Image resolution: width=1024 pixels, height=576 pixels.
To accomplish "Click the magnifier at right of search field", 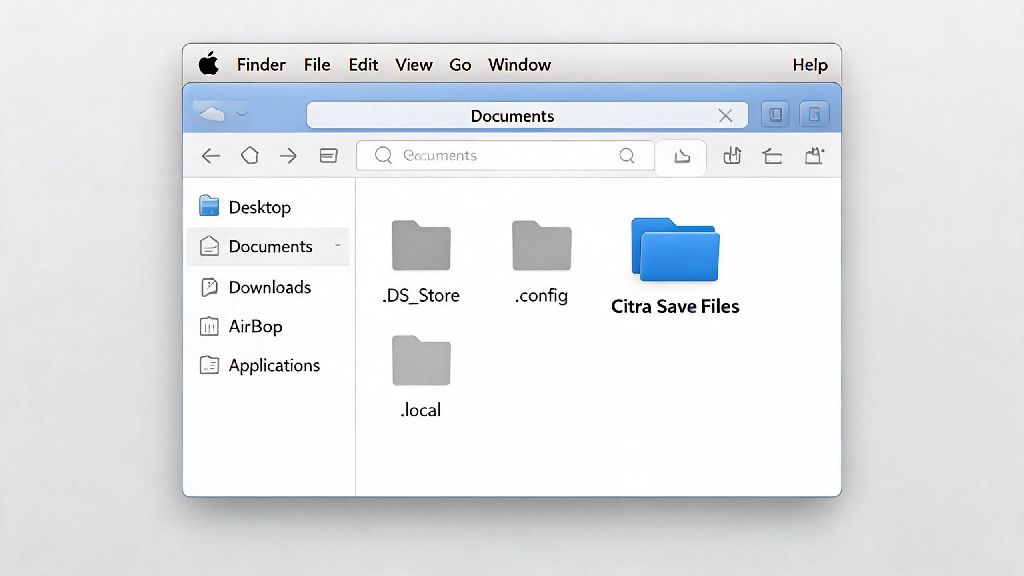I will (627, 155).
